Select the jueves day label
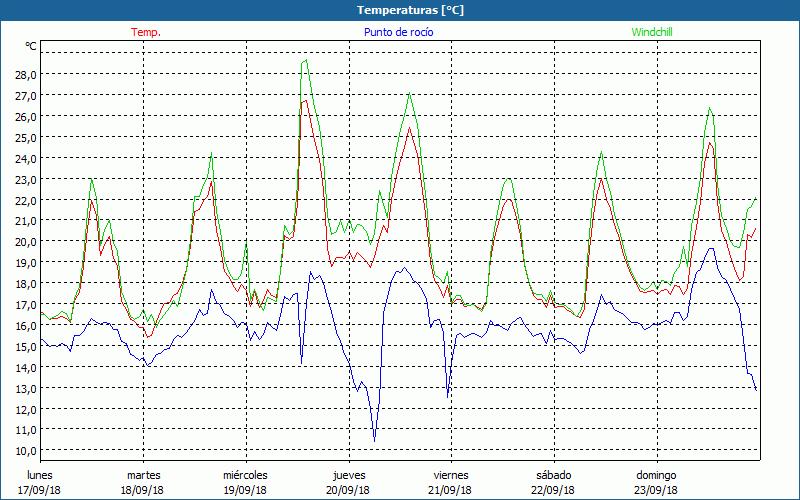The image size is (800, 500). pyautogui.click(x=349, y=474)
